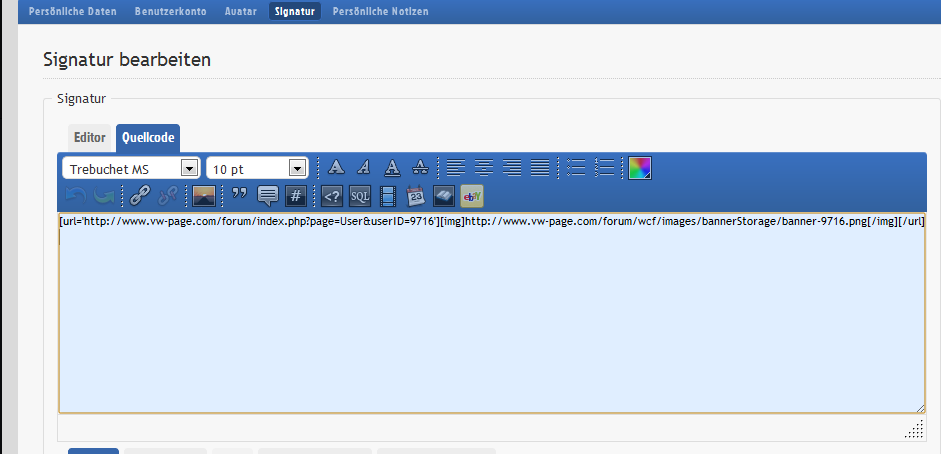The height and width of the screenshot is (454, 941).
Task: Justify the text alignment
Action: (x=540, y=168)
